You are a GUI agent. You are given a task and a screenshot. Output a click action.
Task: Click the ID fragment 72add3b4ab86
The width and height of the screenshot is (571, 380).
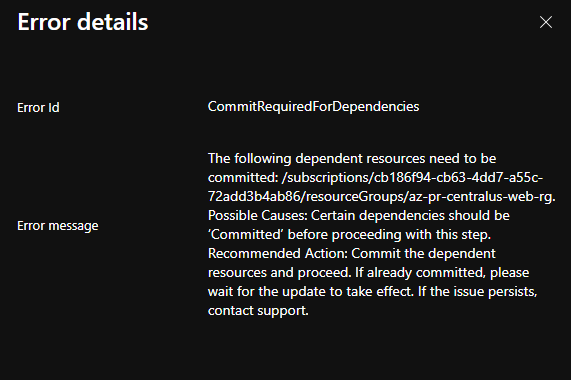(x=255, y=197)
